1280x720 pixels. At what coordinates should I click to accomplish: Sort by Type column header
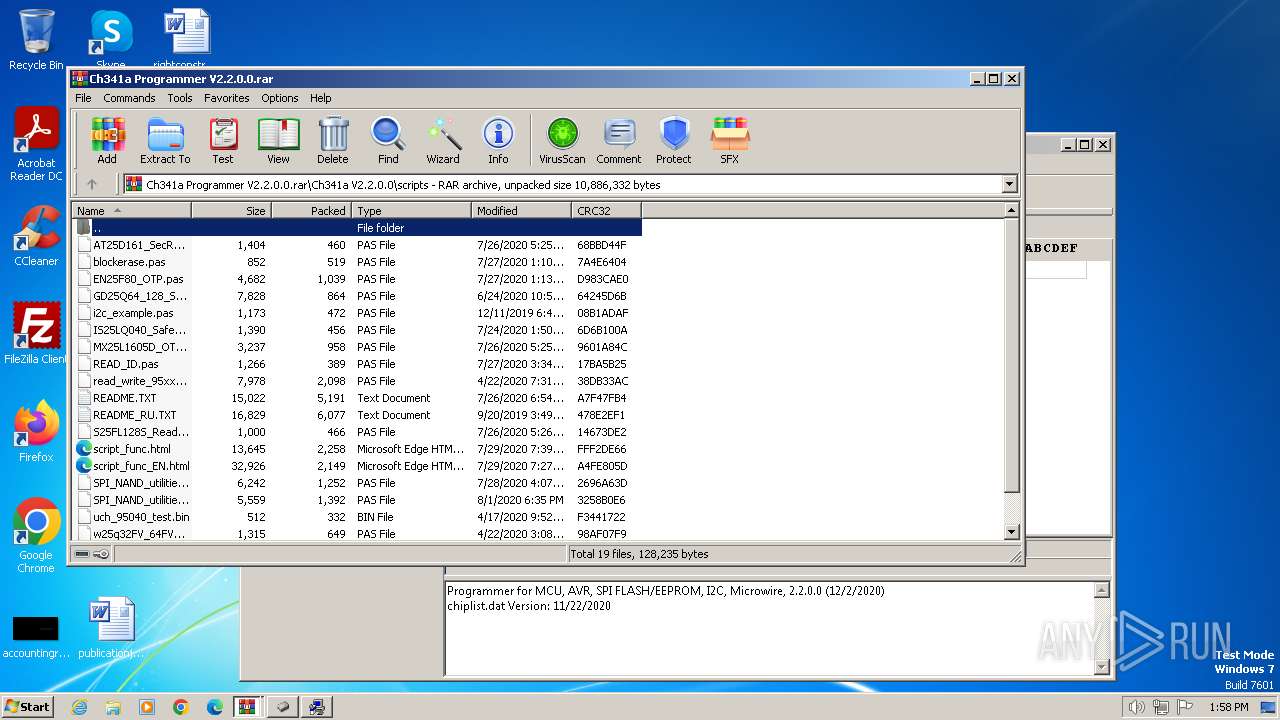click(x=411, y=211)
